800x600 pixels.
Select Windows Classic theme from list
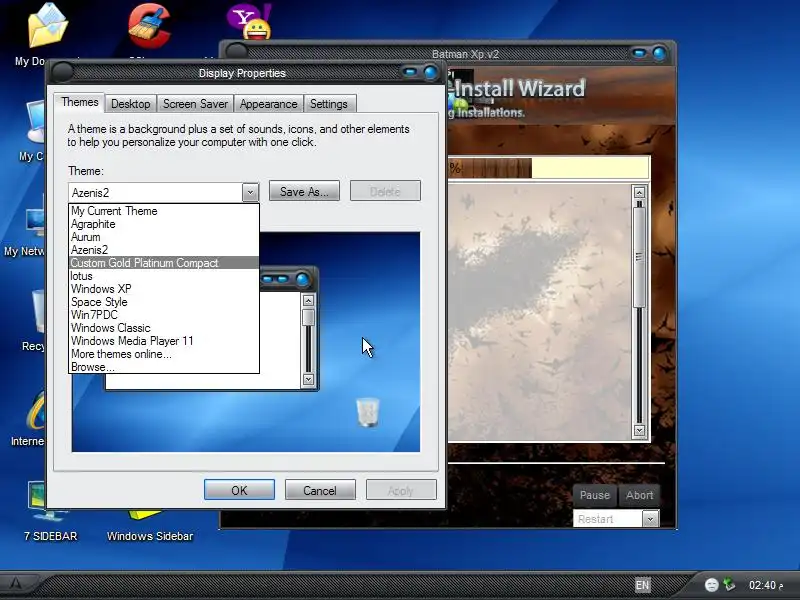[x=164, y=328]
